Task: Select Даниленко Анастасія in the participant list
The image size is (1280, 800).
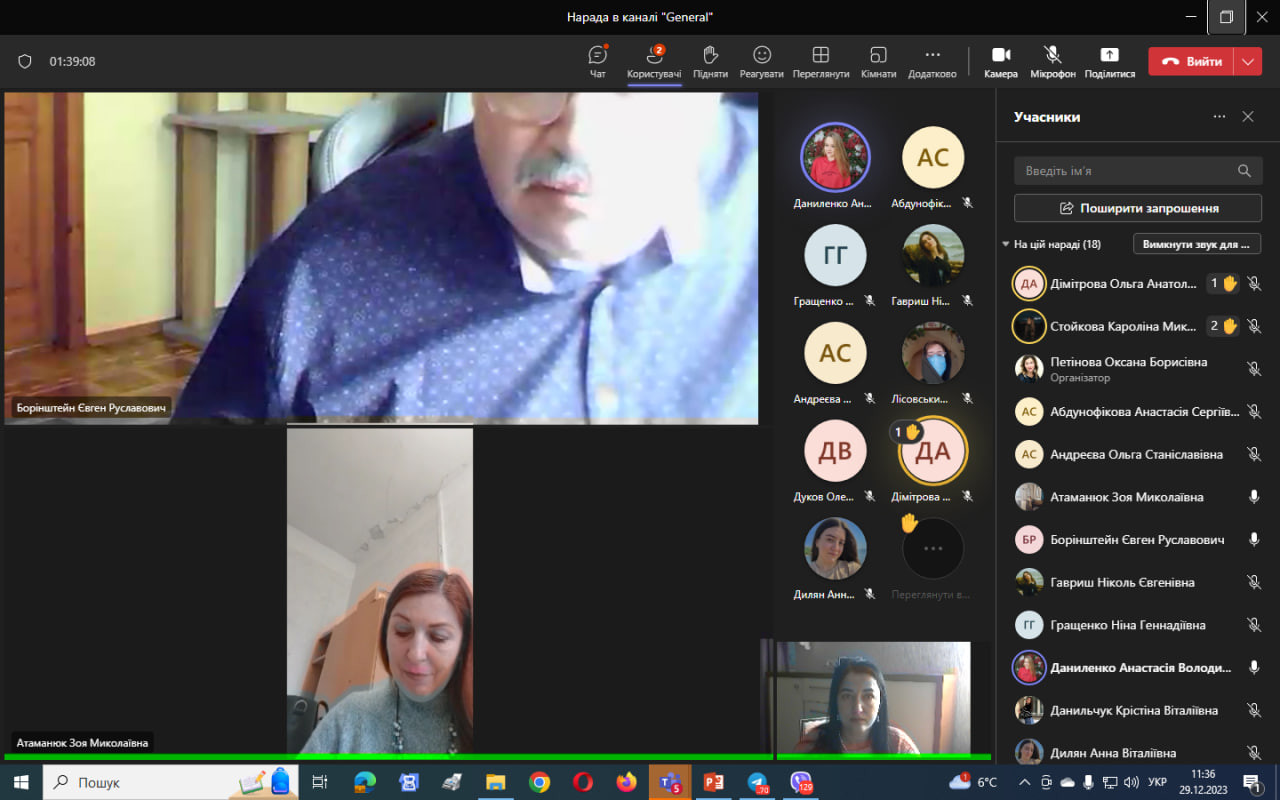Action: click(1138, 668)
